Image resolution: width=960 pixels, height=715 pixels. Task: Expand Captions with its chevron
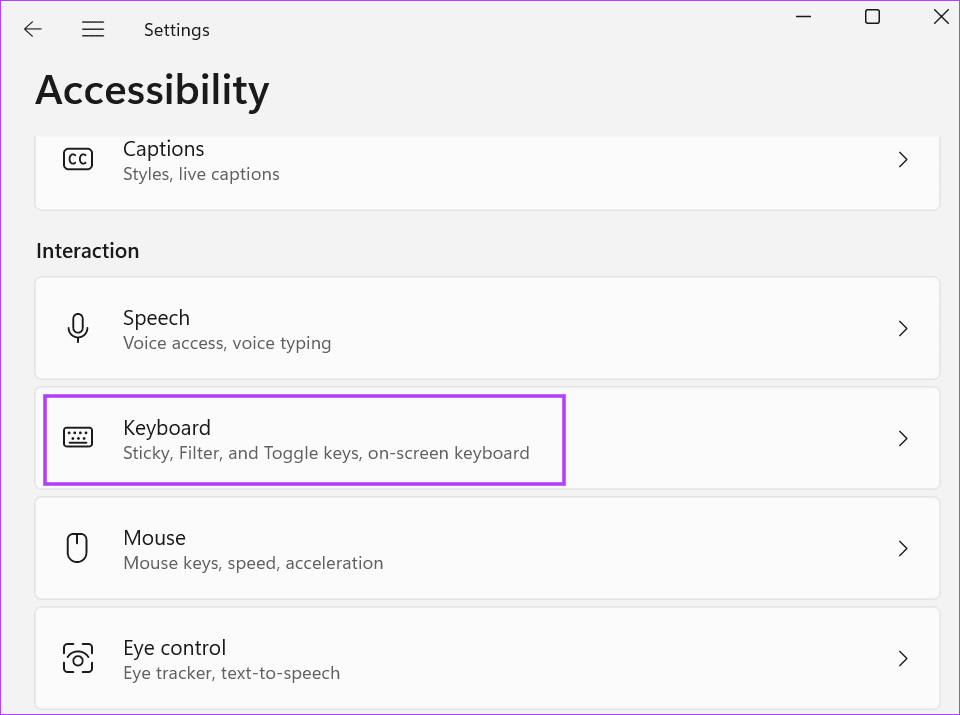(x=902, y=160)
